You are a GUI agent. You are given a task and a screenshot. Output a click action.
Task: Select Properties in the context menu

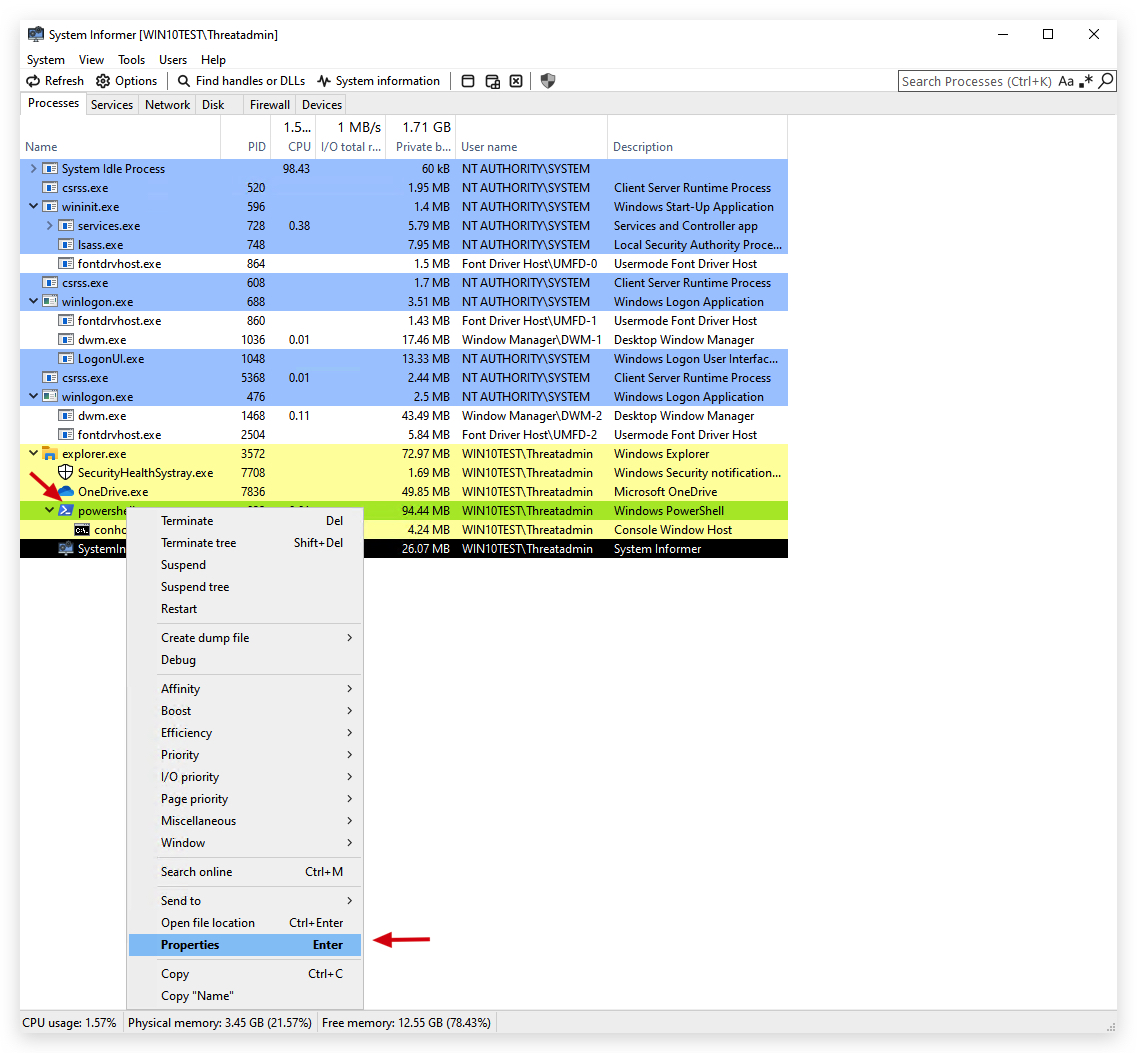245,945
